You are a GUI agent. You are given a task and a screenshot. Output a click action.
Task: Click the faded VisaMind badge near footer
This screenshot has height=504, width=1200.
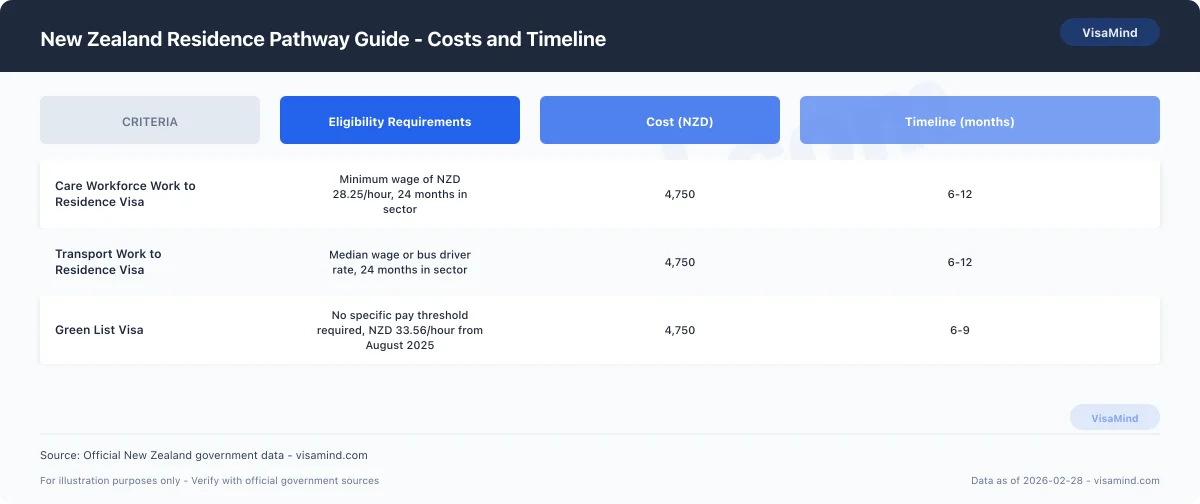click(1115, 418)
